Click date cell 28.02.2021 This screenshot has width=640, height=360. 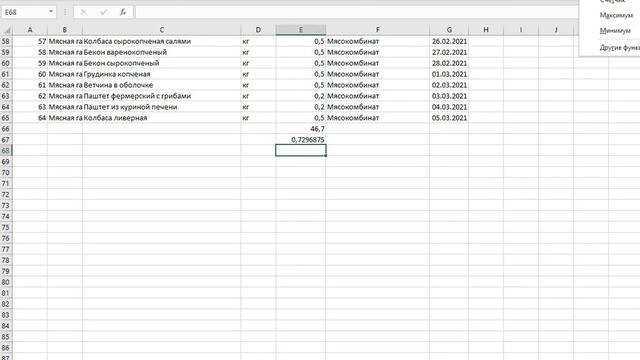[449, 63]
